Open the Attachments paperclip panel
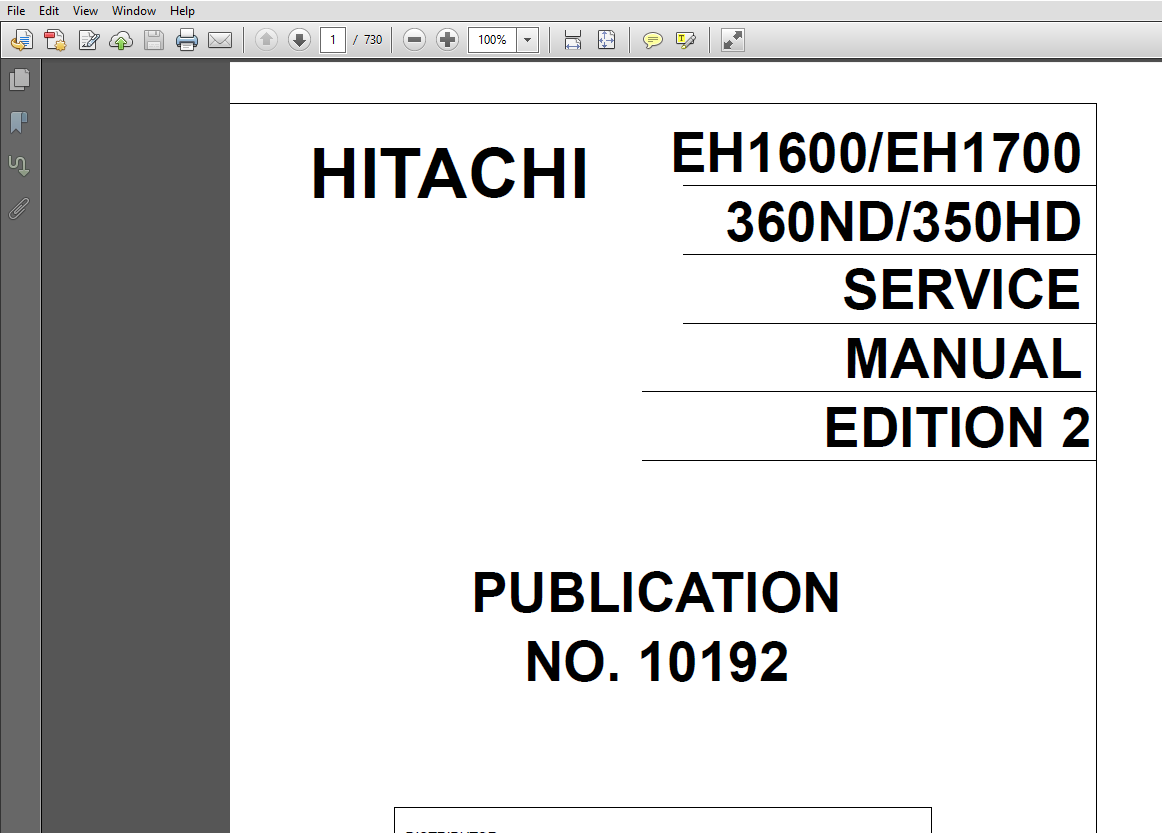Image resolution: width=1162 pixels, height=833 pixels. pos(19,209)
